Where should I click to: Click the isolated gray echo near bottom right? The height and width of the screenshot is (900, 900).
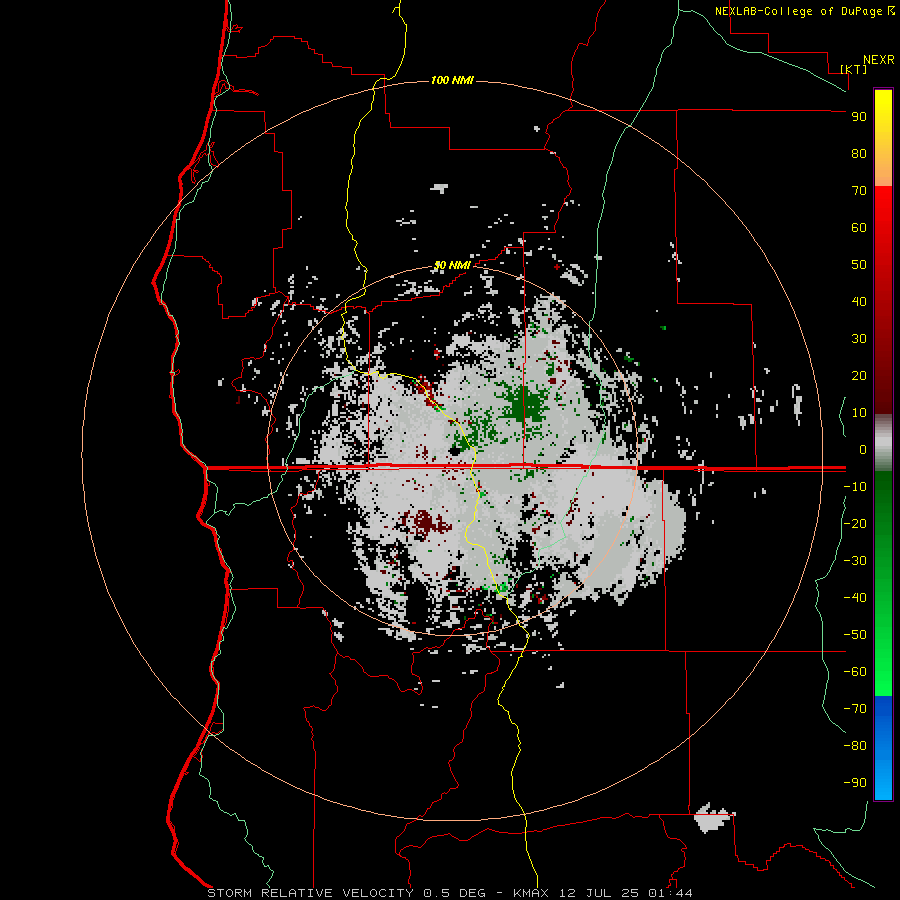point(713,817)
